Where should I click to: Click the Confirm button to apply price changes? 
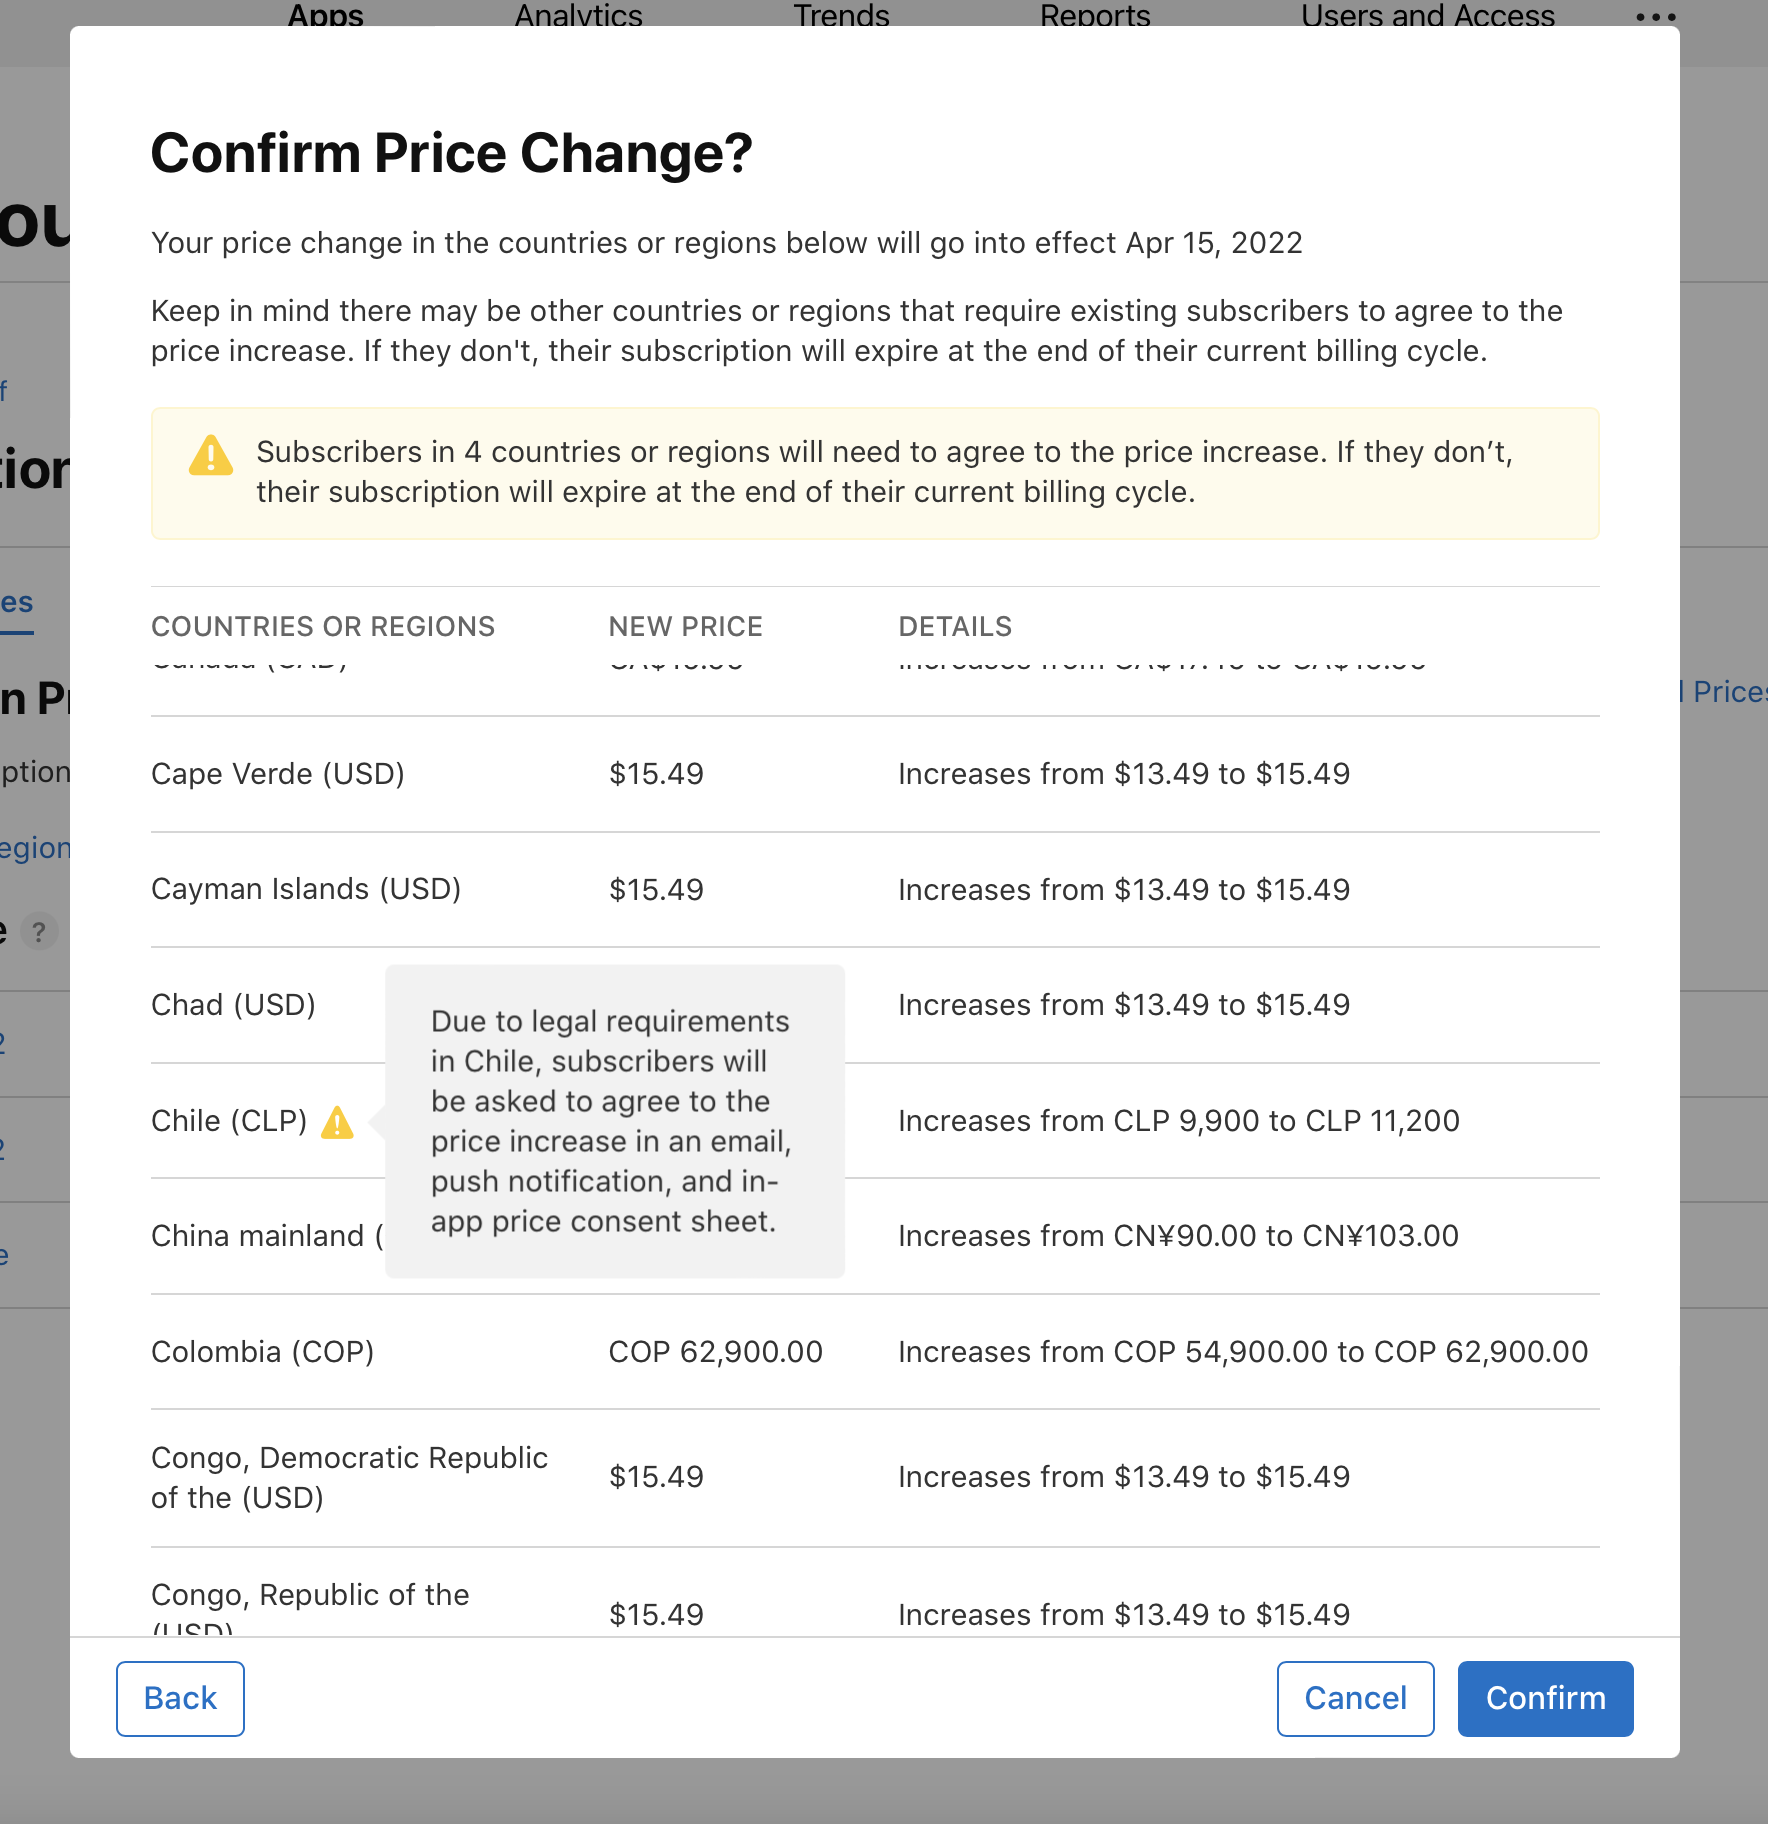[1545, 1698]
